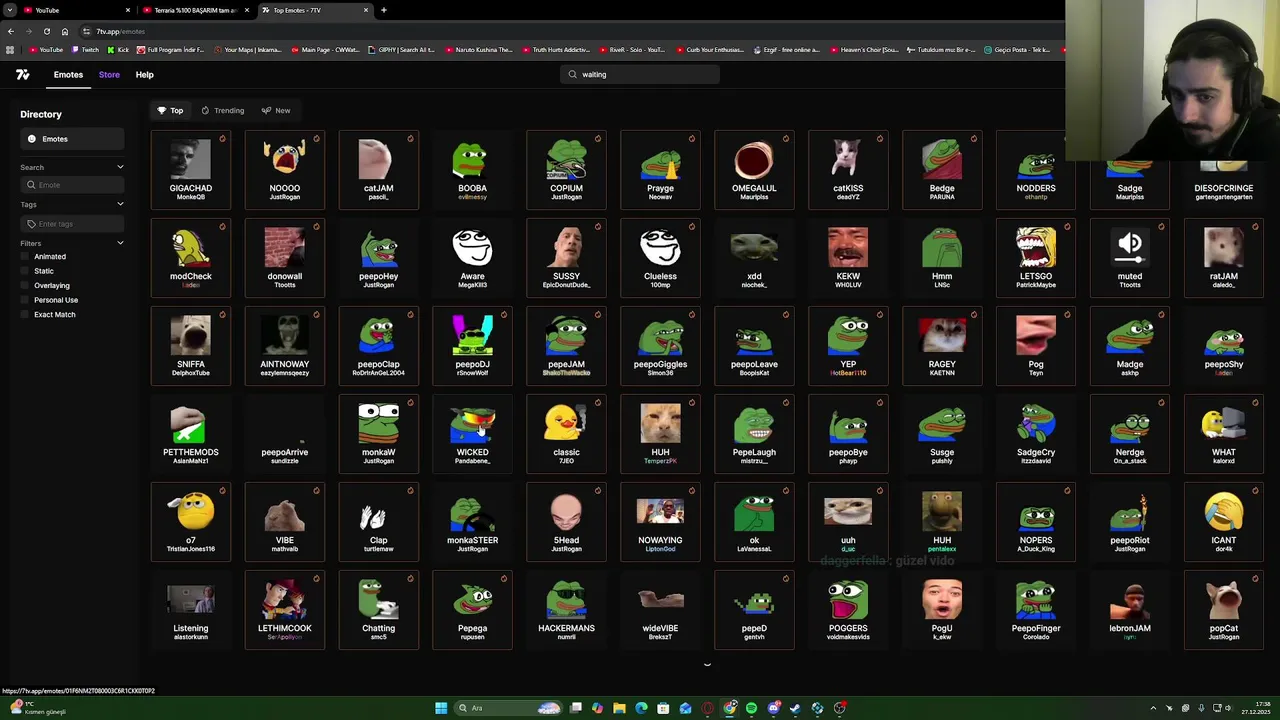The width and height of the screenshot is (1280, 720).
Task: Check the Animated filter checkbox
Action: [25, 257]
